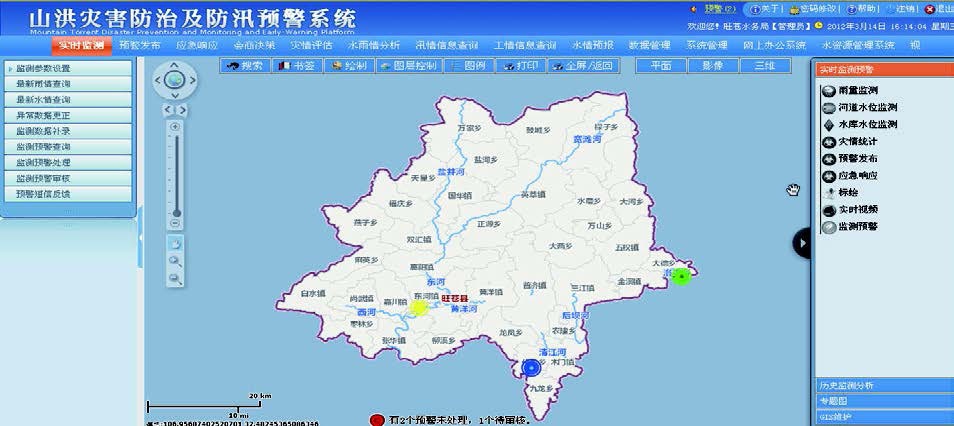Open 预警短信反馈
The height and width of the screenshot is (426, 954).
coord(68,194)
